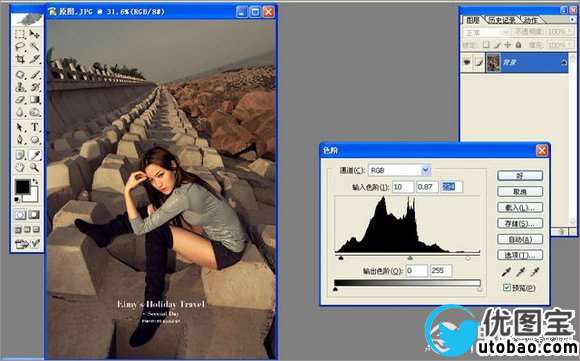Switch to the History tab
Screen dimensions: 580x361
(502, 20)
